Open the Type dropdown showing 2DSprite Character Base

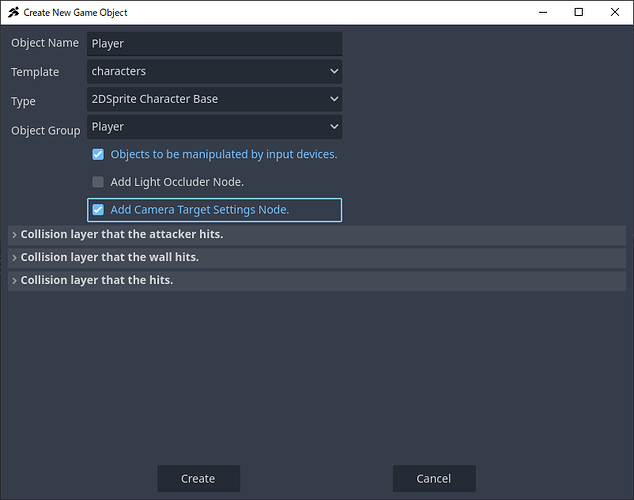tap(214, 99)
